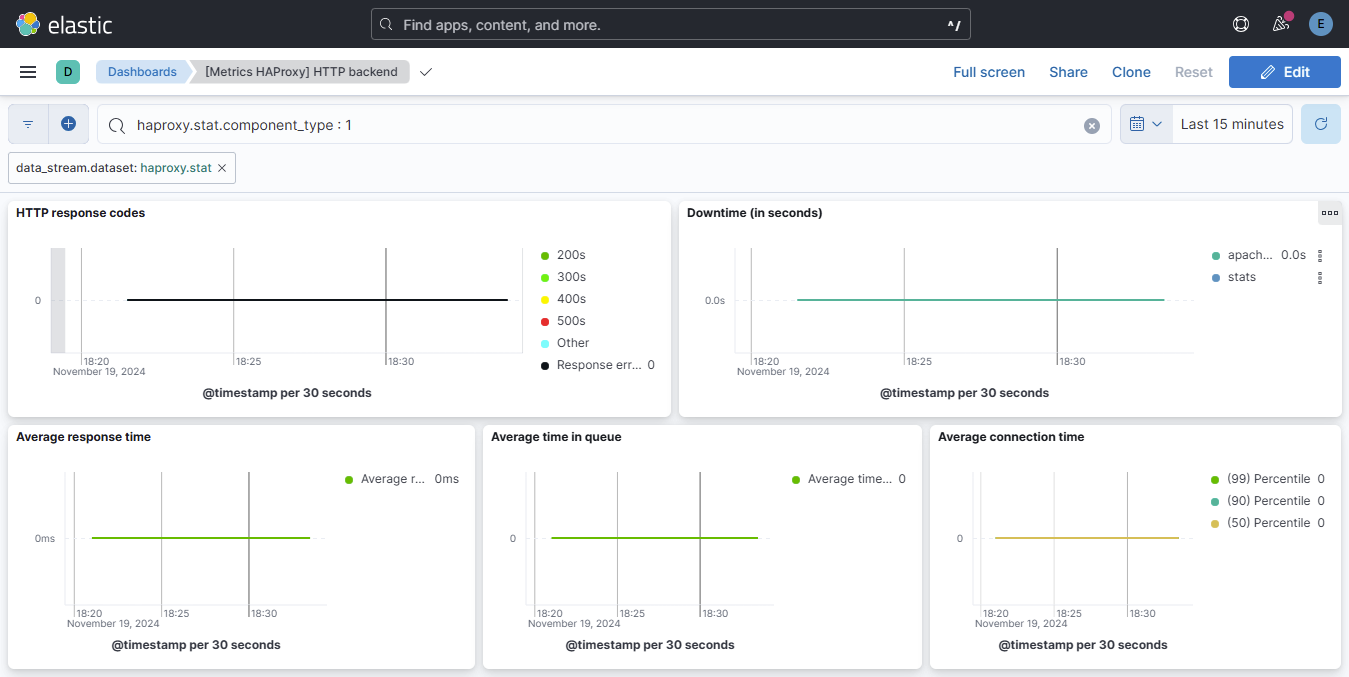The width and height of the screenshot is (1349, 677).
Task: Open the filter options menu icon
Action: coord(28,124)
